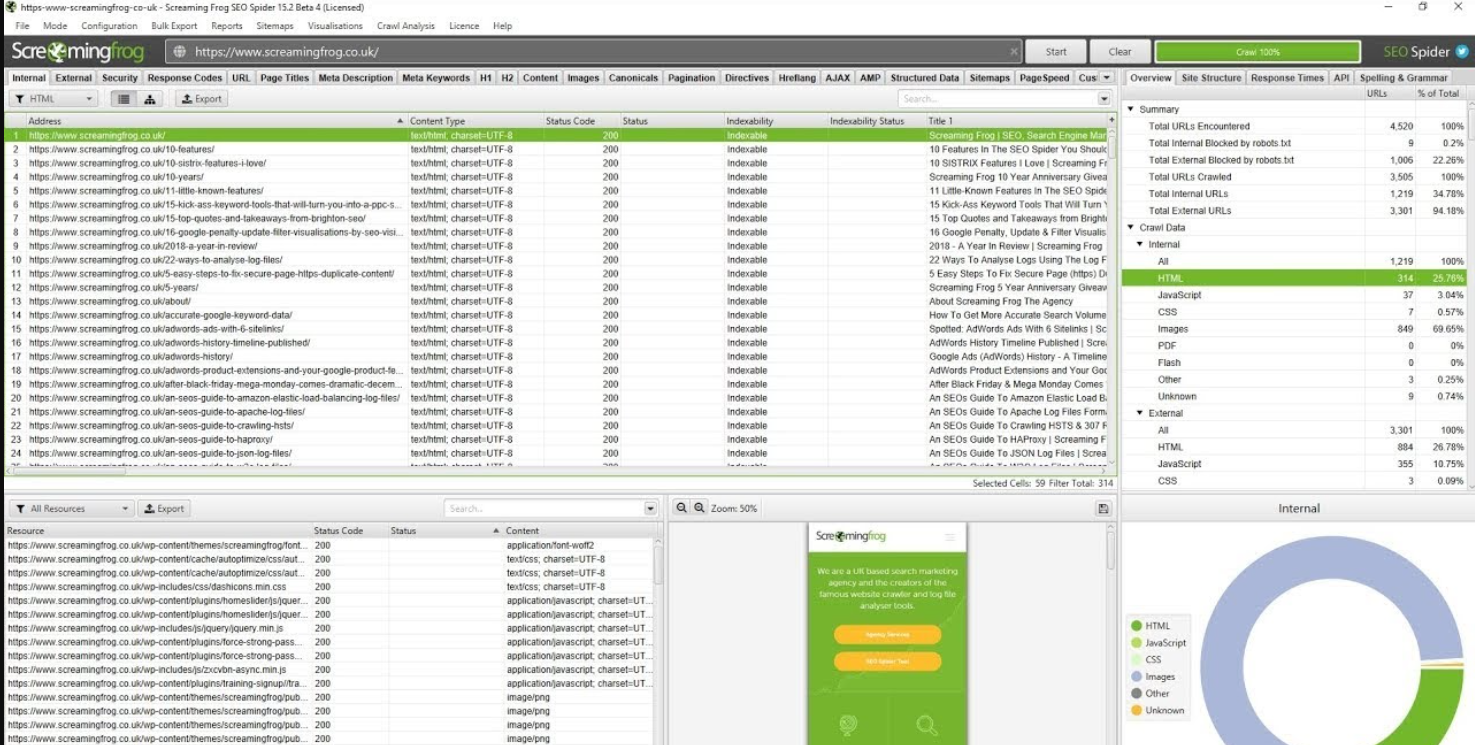This screenshot has width=1475, height=745.
Task: Open the Spelling & Grammar tab
Action: (x=1403, y=77)
